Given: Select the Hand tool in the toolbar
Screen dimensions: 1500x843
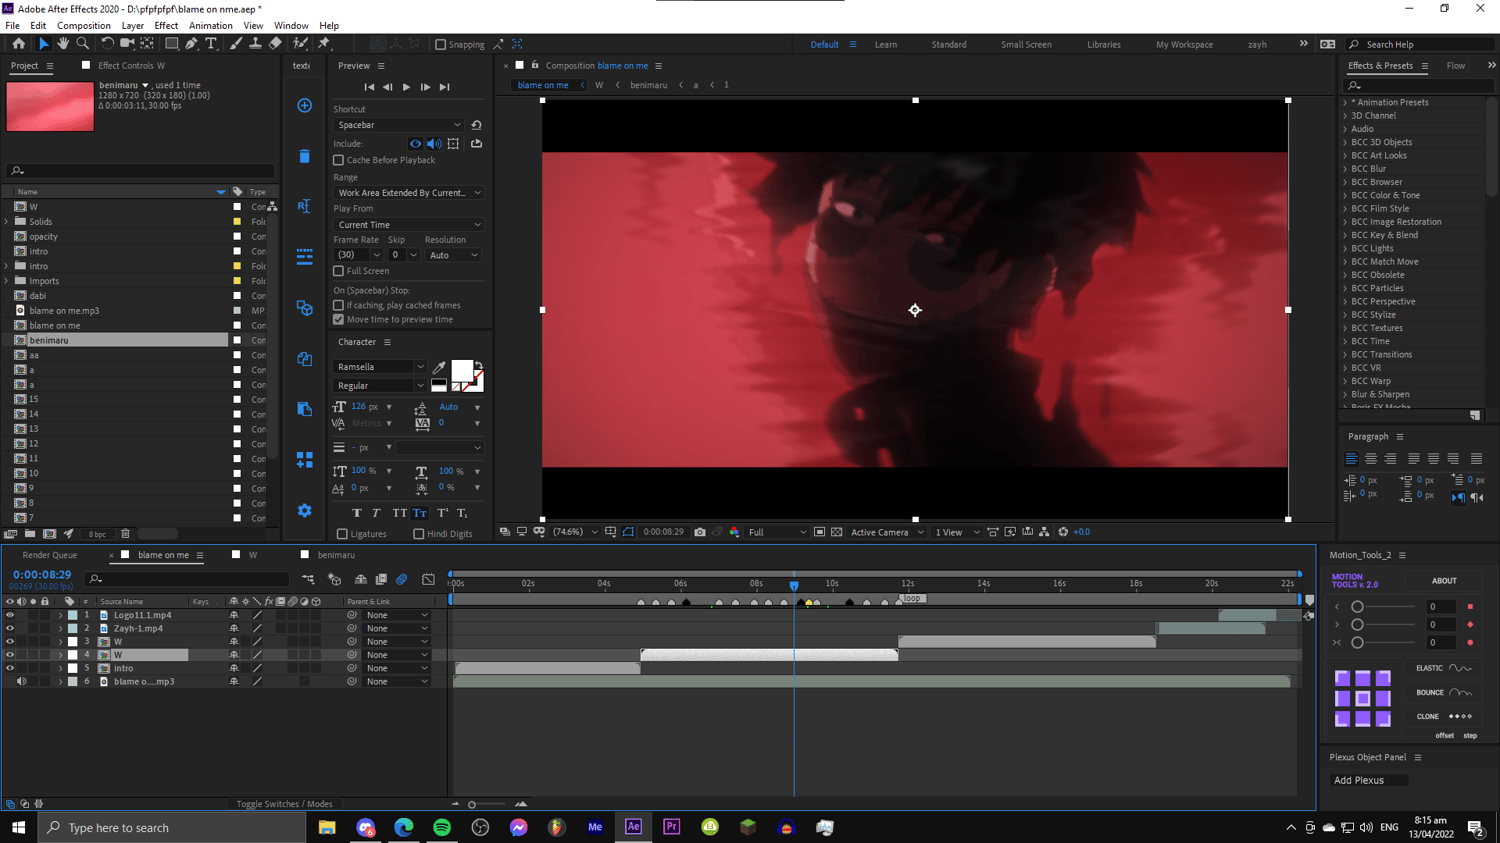Looking at the screenshot, I should [x=63, y=44].
